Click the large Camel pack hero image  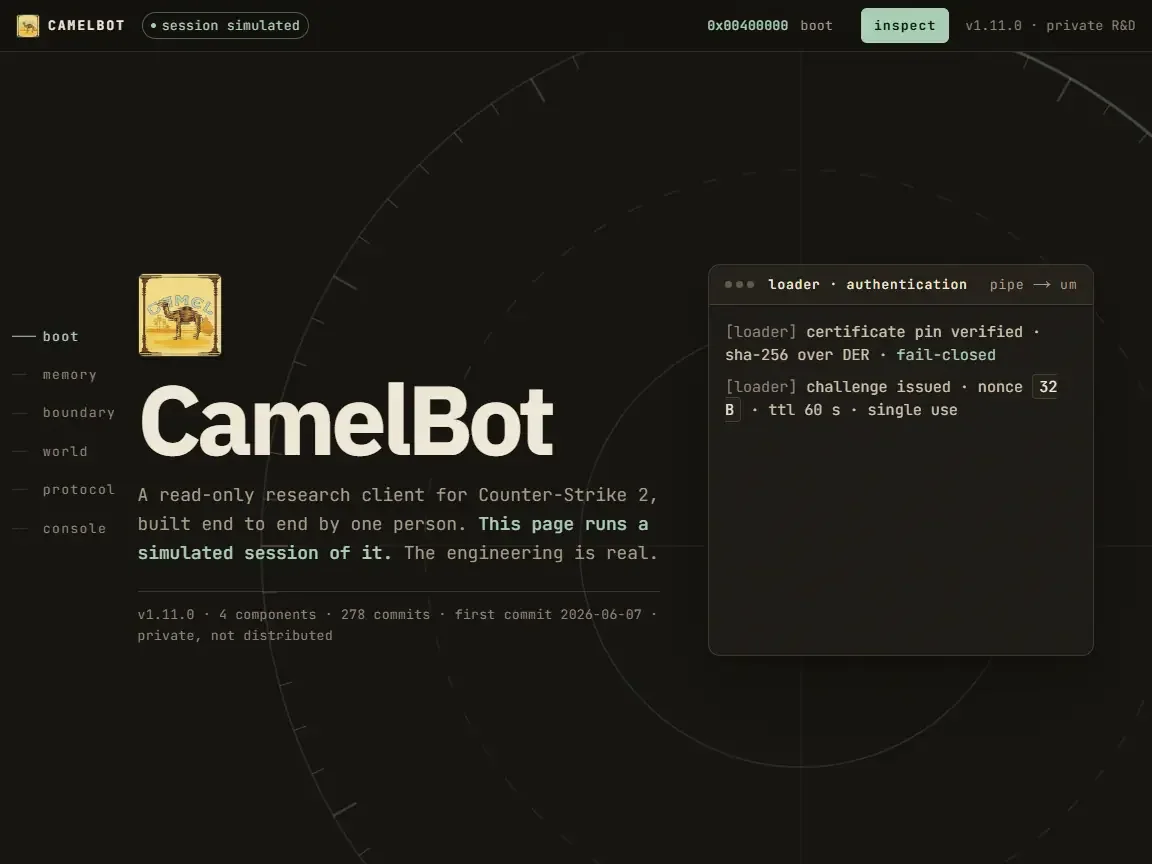(180, 315)
